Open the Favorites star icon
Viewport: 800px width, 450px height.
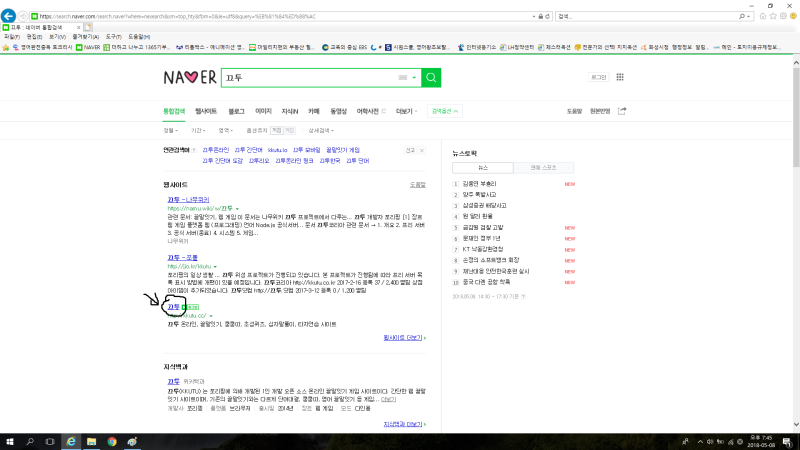pyautogui.click(x=773, y=16)
